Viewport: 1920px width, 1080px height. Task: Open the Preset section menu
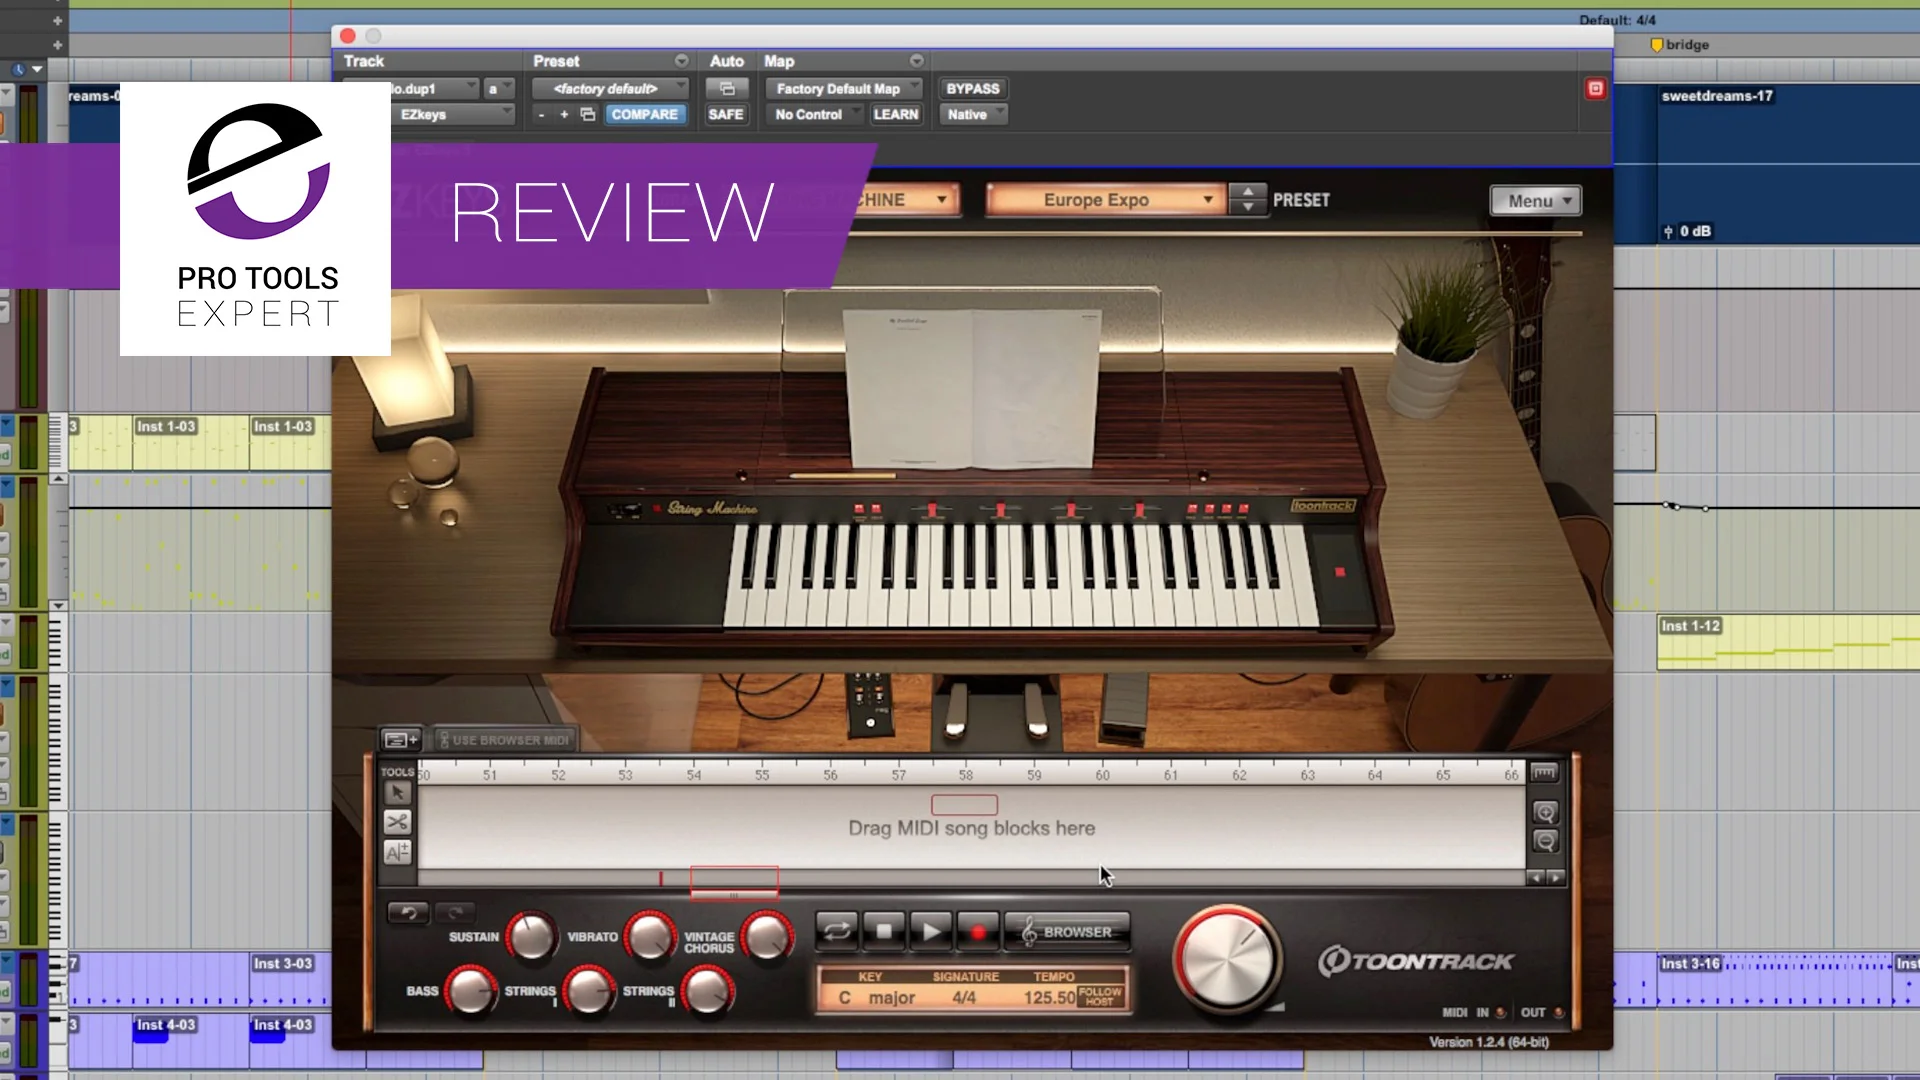[x=681, y=61]
